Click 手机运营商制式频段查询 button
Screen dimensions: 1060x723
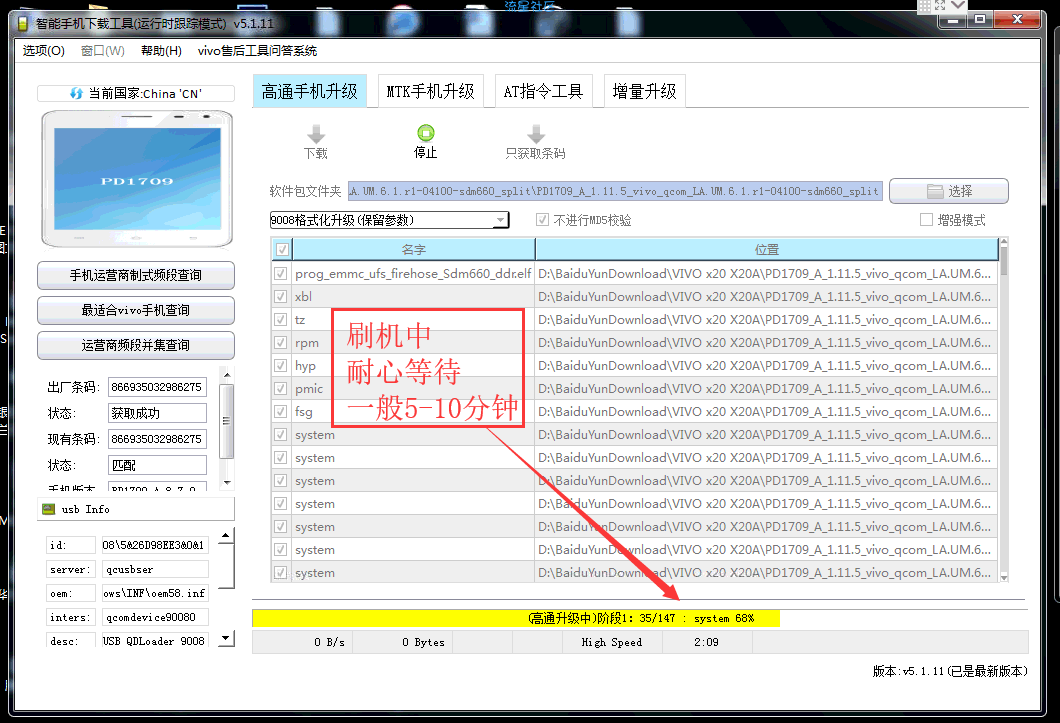pyautogui.click(x=136, y=275)
